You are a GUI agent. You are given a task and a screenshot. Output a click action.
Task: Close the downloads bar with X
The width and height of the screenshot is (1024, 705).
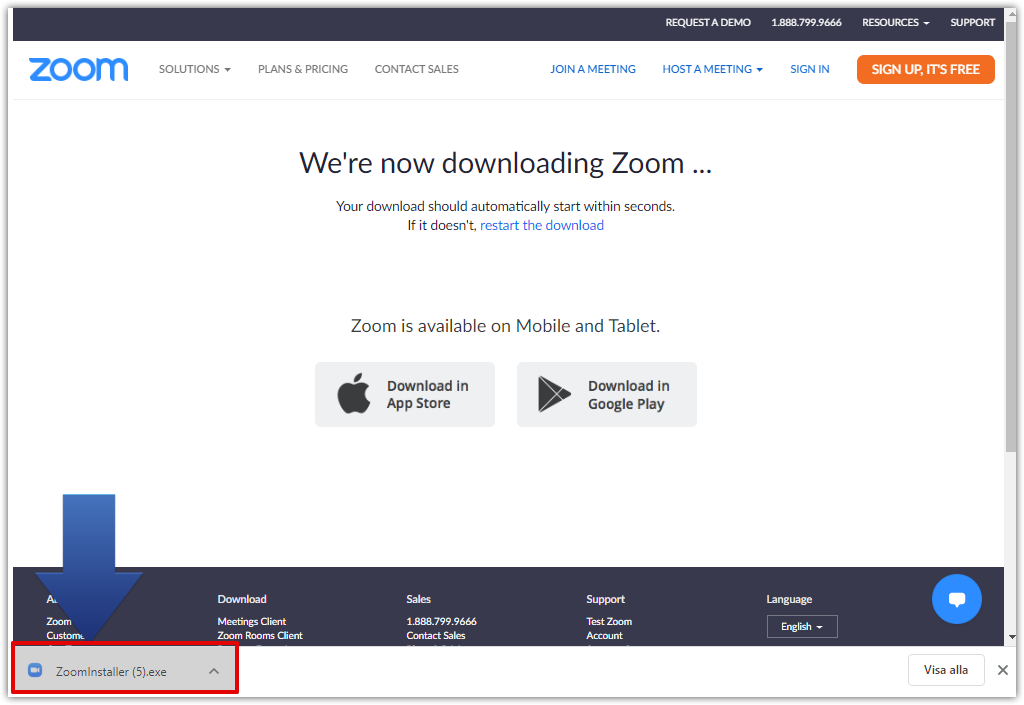1002,670
